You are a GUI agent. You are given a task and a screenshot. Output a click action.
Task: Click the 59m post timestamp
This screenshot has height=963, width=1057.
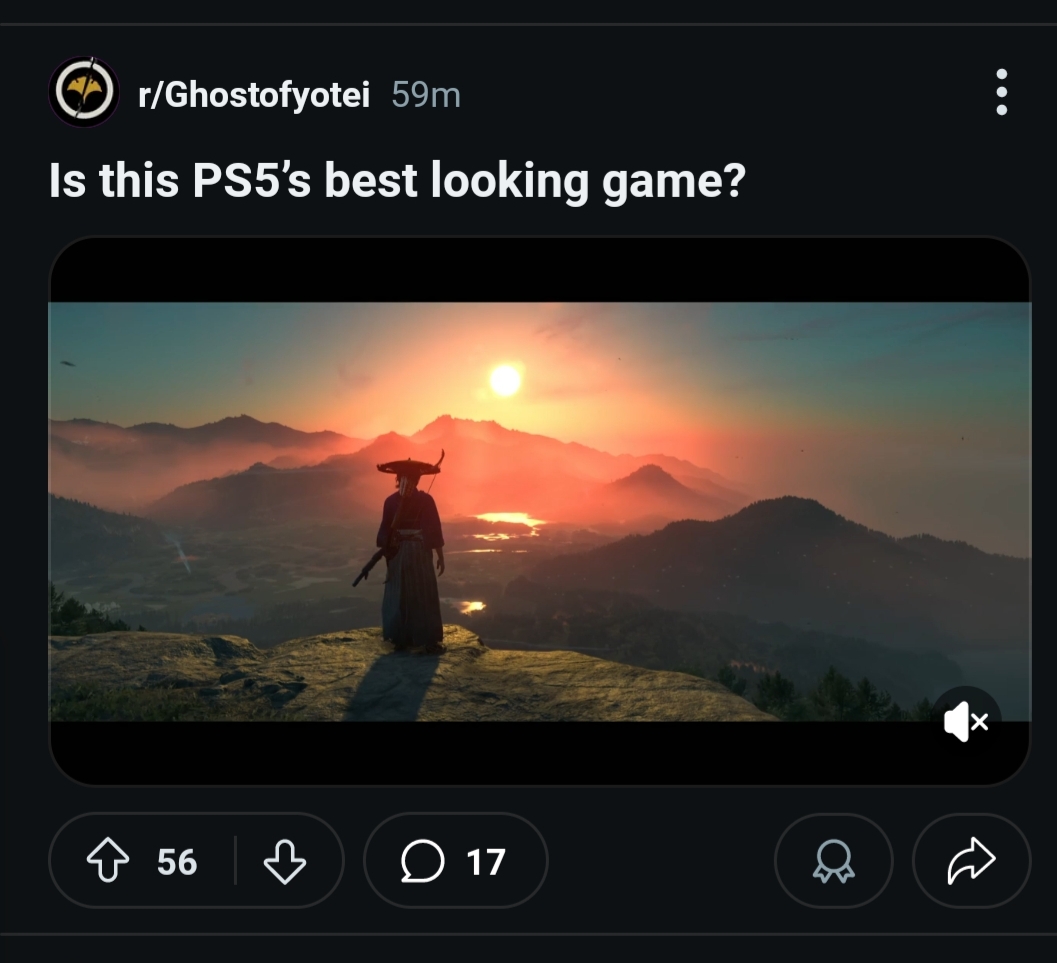click(426, 95)
